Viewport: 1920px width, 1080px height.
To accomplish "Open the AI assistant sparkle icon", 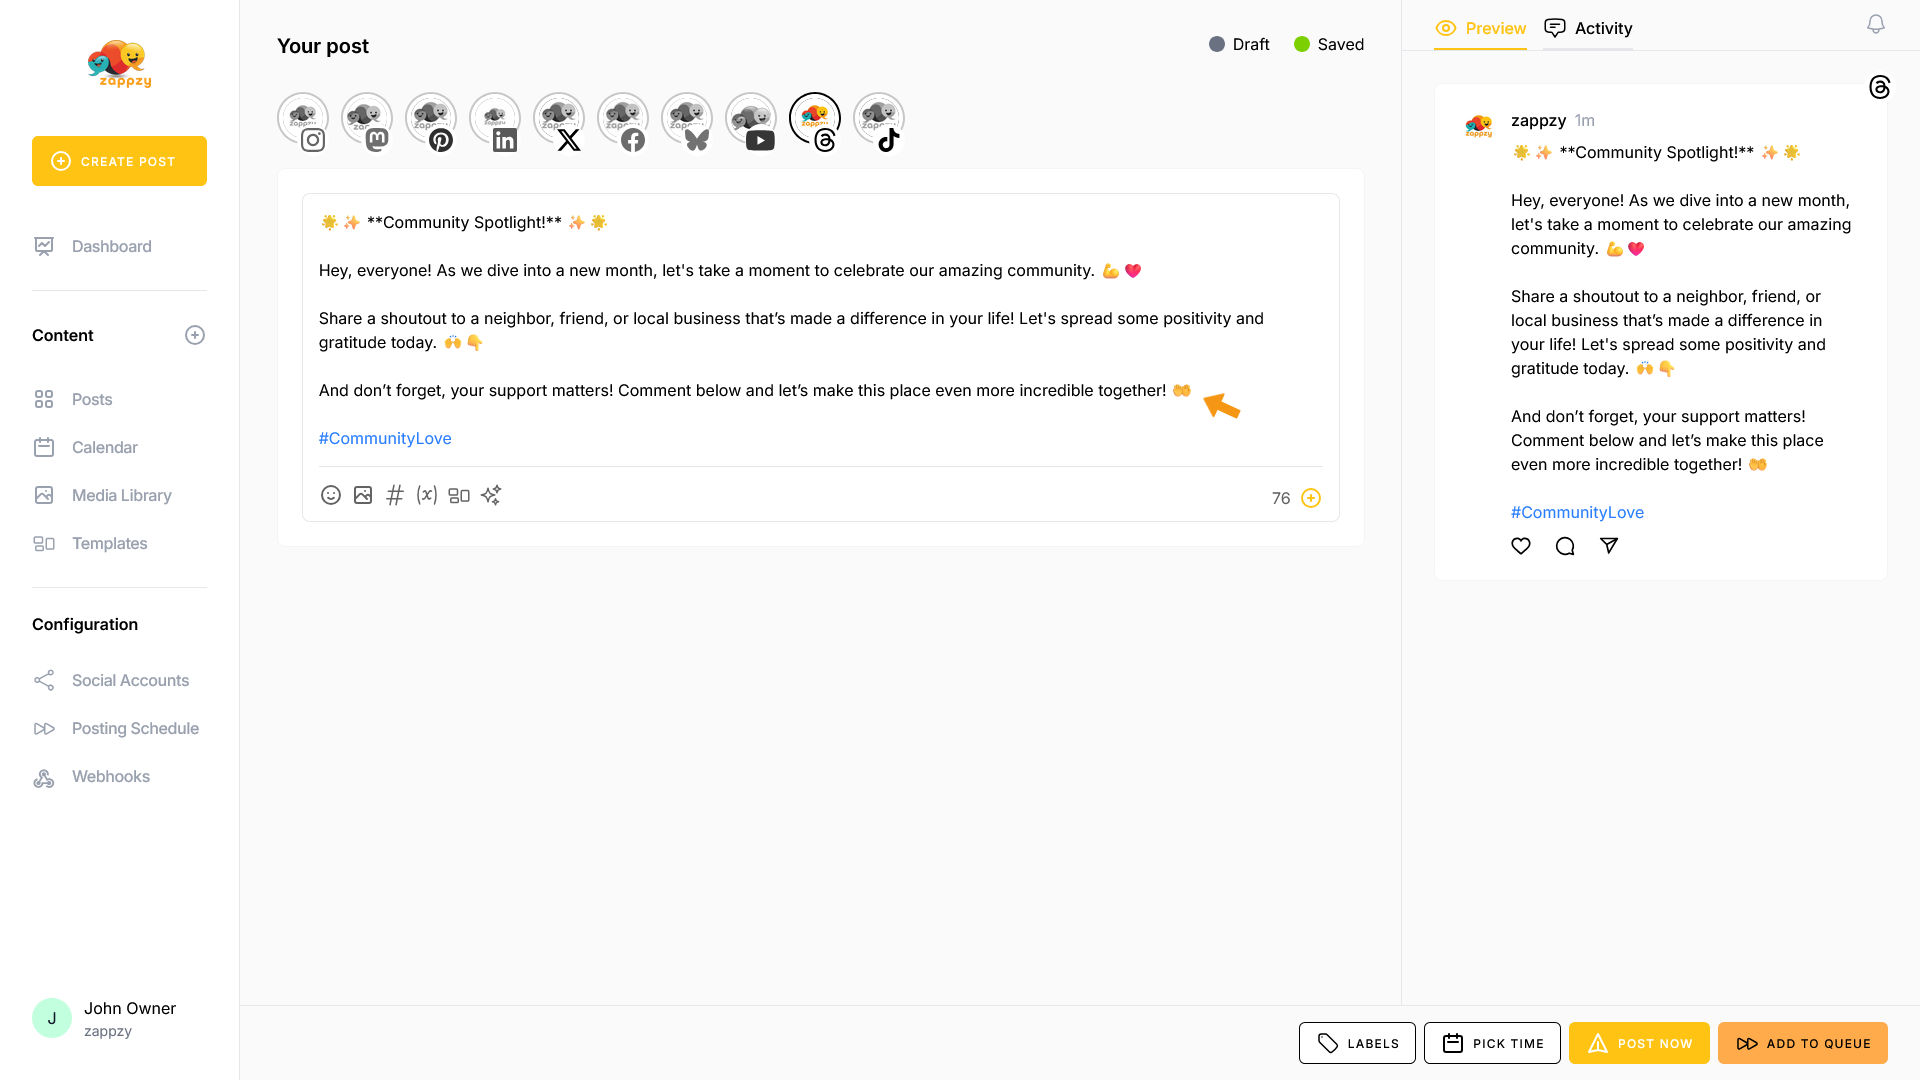I will (x=491, y=495).
